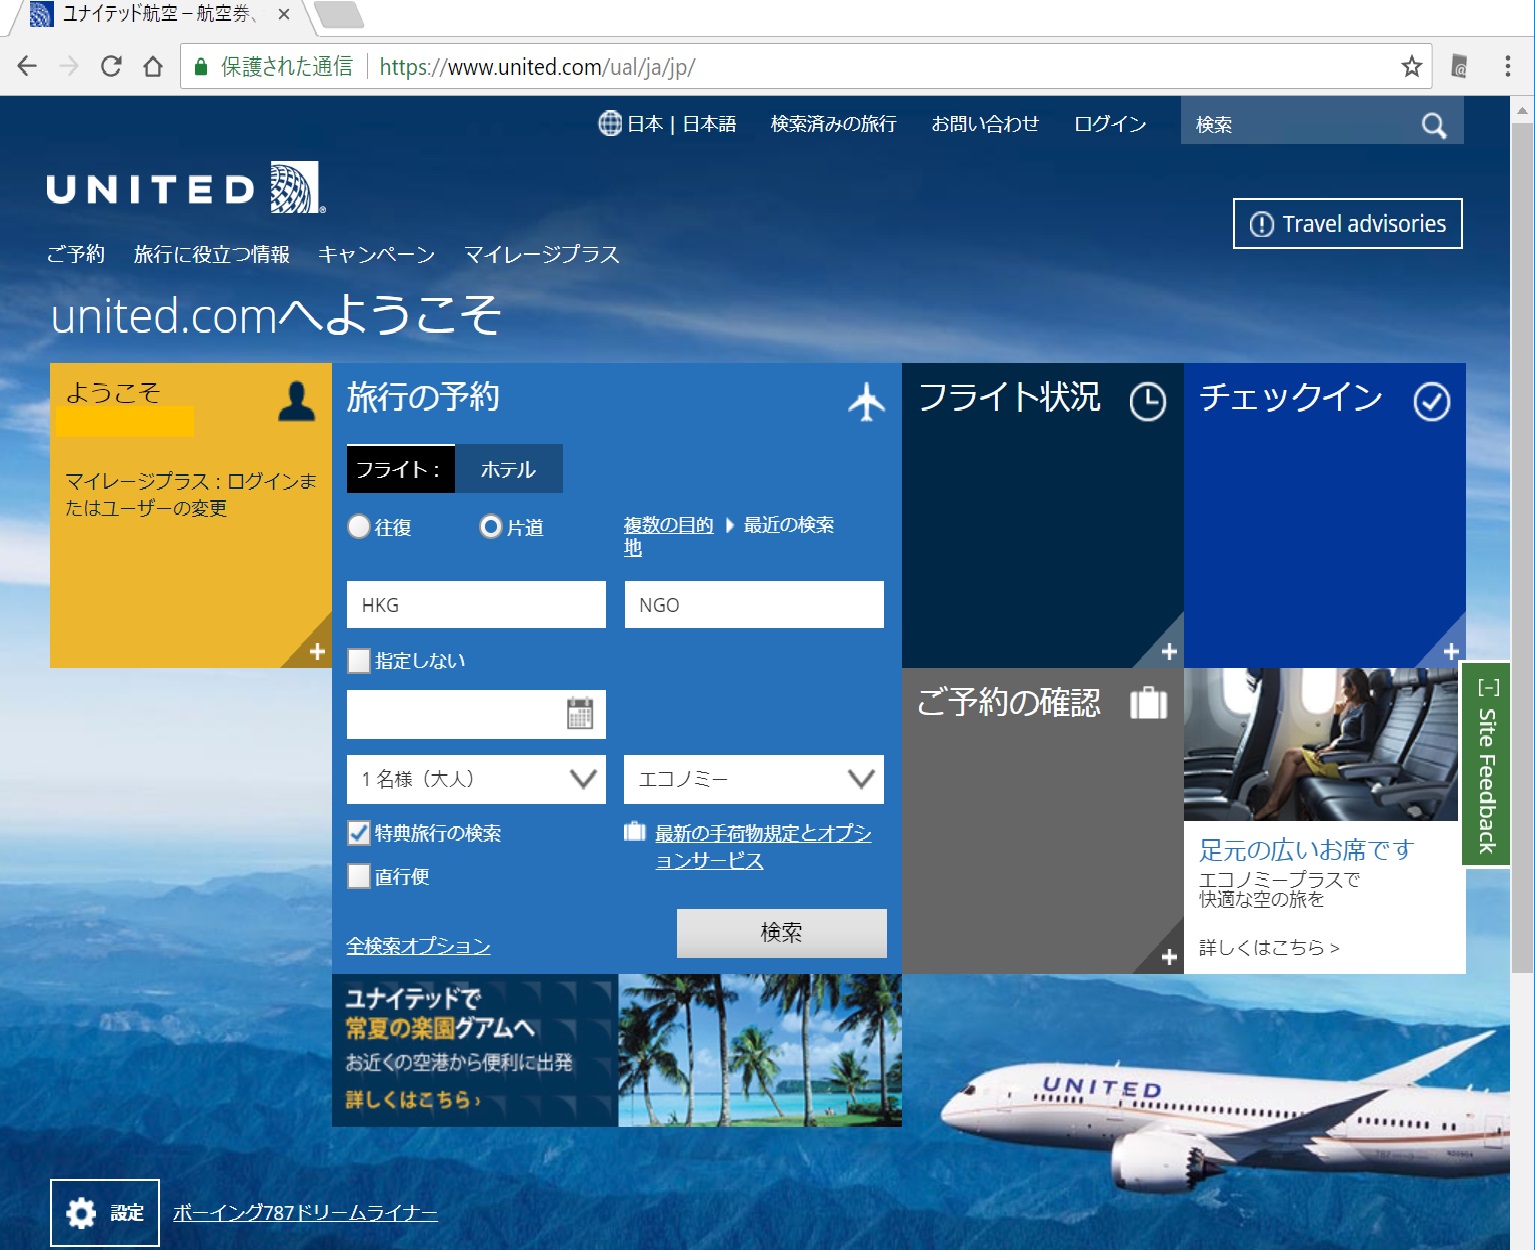Open 最新の手荷物規定とオプションサービス link
The width and height of the screenshot is (1535, 1250).
[763, 846]
